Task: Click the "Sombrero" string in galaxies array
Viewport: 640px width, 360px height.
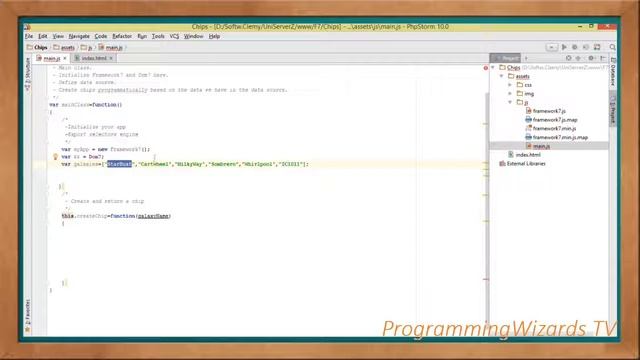Action: coord(223,164)
